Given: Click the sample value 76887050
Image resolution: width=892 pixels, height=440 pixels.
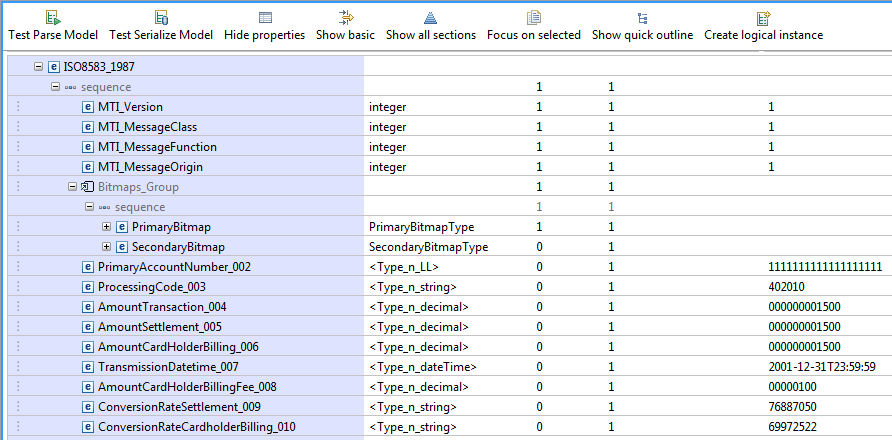Looking at the screenshot, I should 793,407.
